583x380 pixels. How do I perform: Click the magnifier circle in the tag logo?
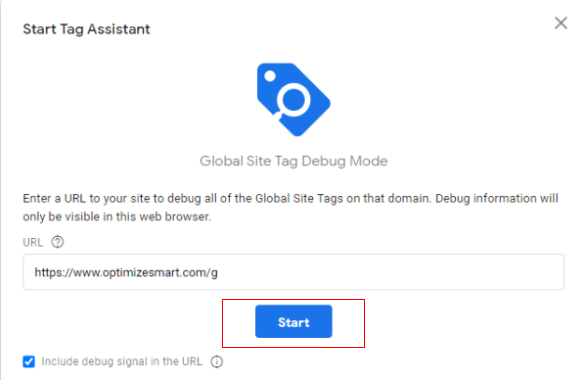293,100
